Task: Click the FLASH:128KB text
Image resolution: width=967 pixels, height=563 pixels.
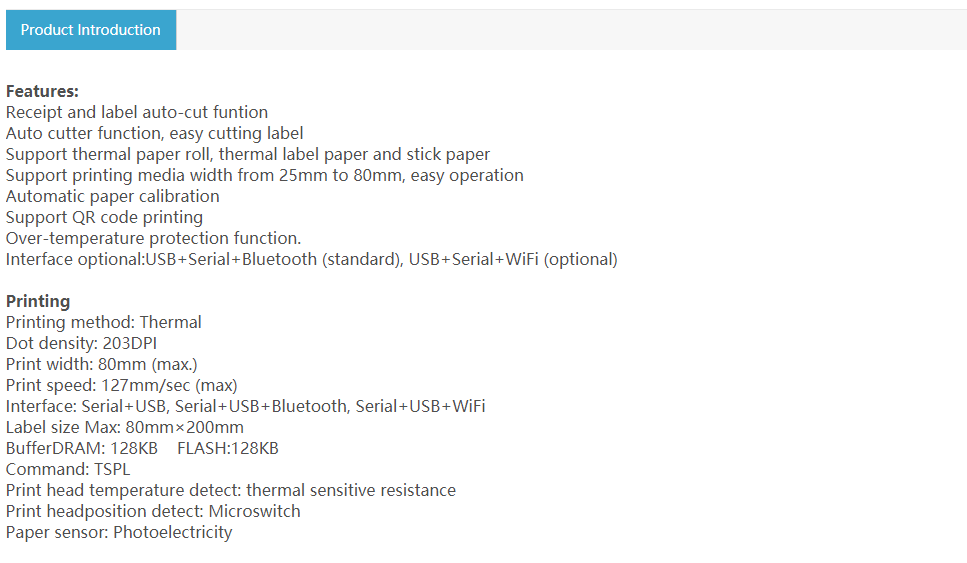Action: click(227, 448)
